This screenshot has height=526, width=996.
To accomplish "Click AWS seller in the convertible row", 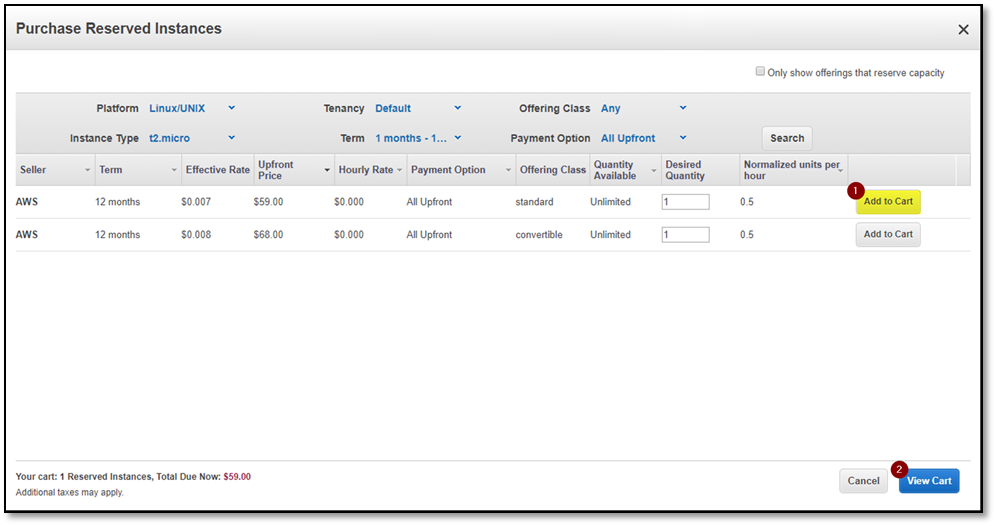I will pyautogui.click(x=27, y=234).
